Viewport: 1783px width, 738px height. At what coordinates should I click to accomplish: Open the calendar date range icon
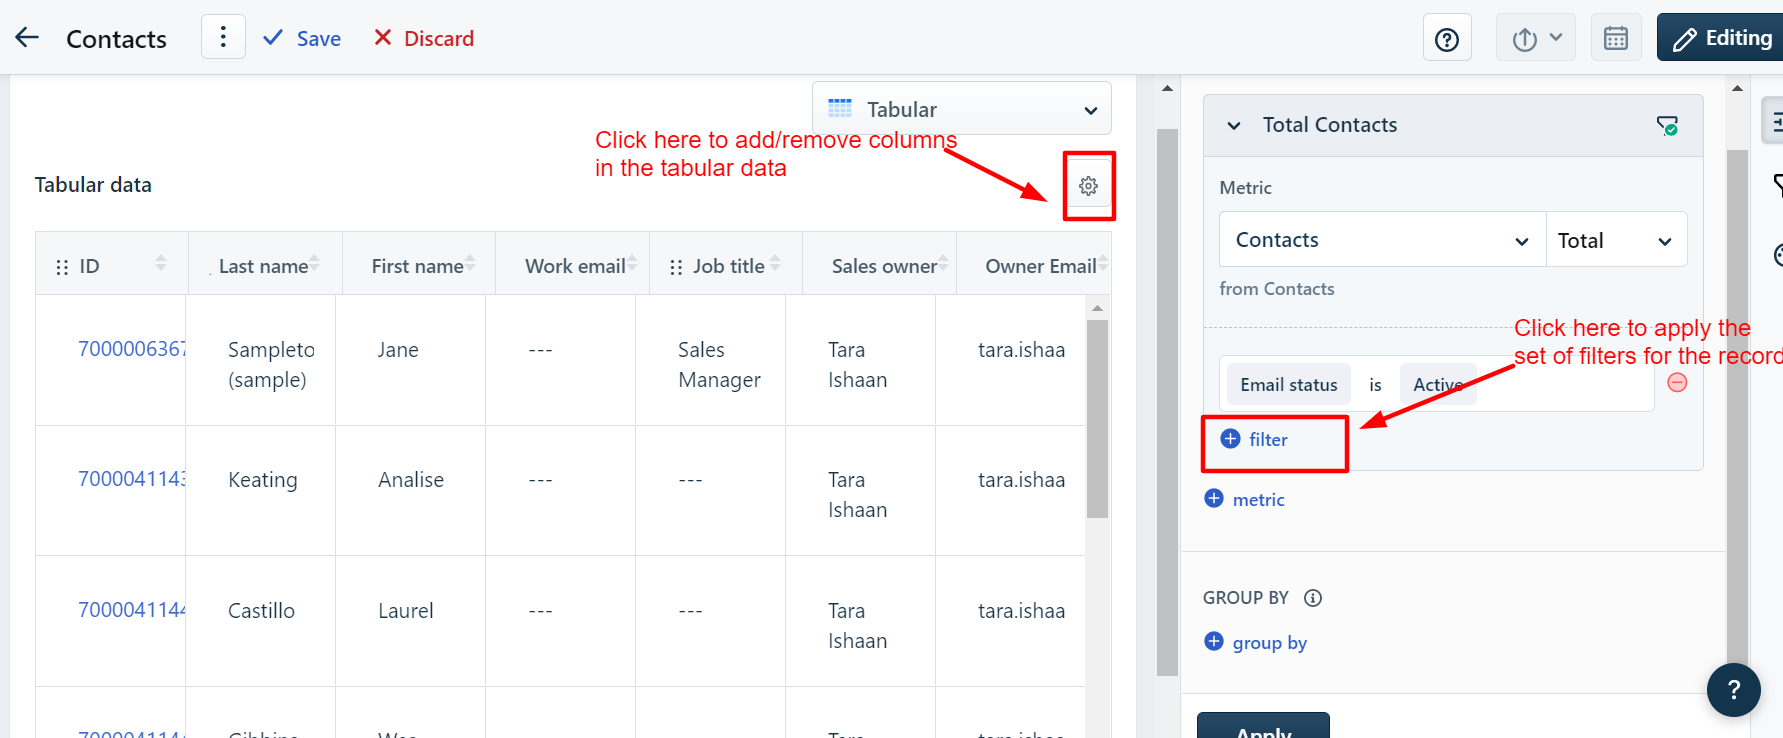click(1616, 39)
